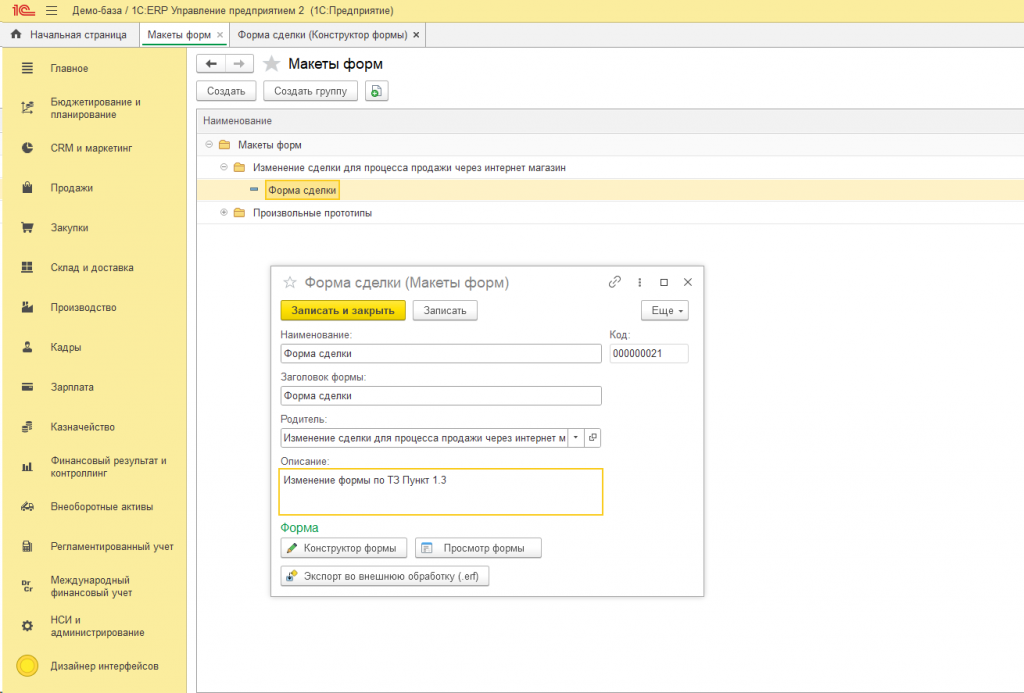Open Дизайнер интерфейсов yellow circle icon
Viewport: 1024px width, 693px height.
[27, 666]
